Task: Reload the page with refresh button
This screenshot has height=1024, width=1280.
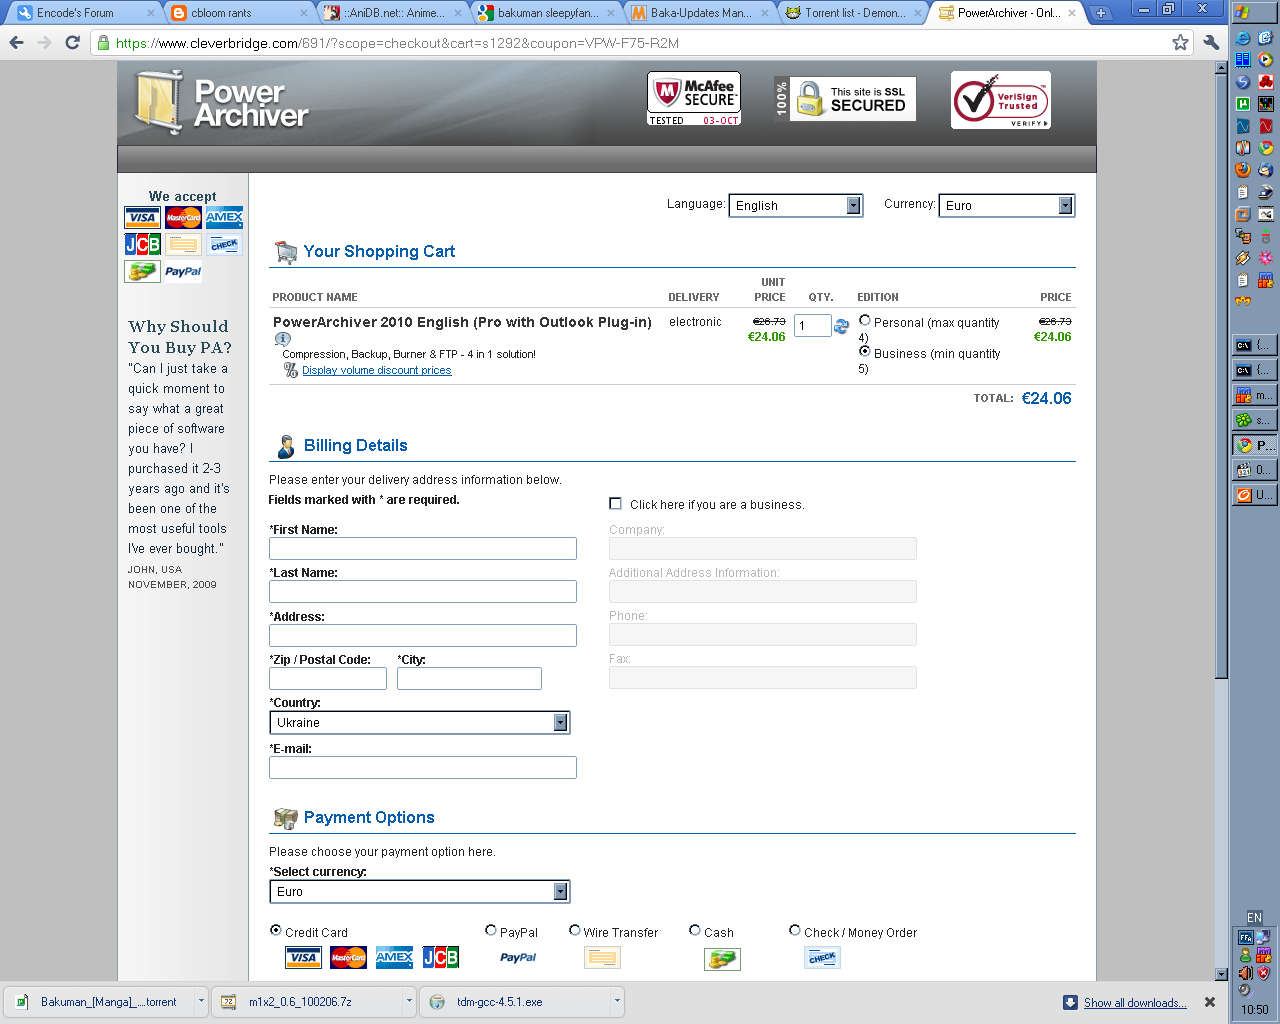Action: (72, 43)
